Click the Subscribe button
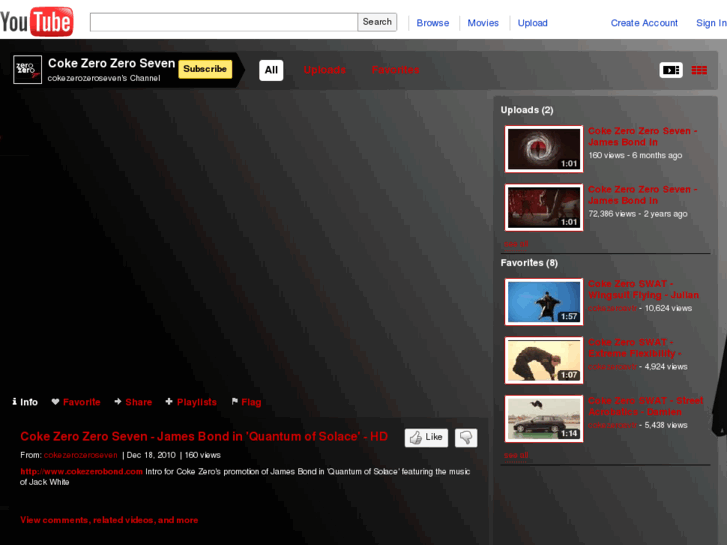Image resolution: width=727 pixels, height=545 pixels. coord(205,69)
